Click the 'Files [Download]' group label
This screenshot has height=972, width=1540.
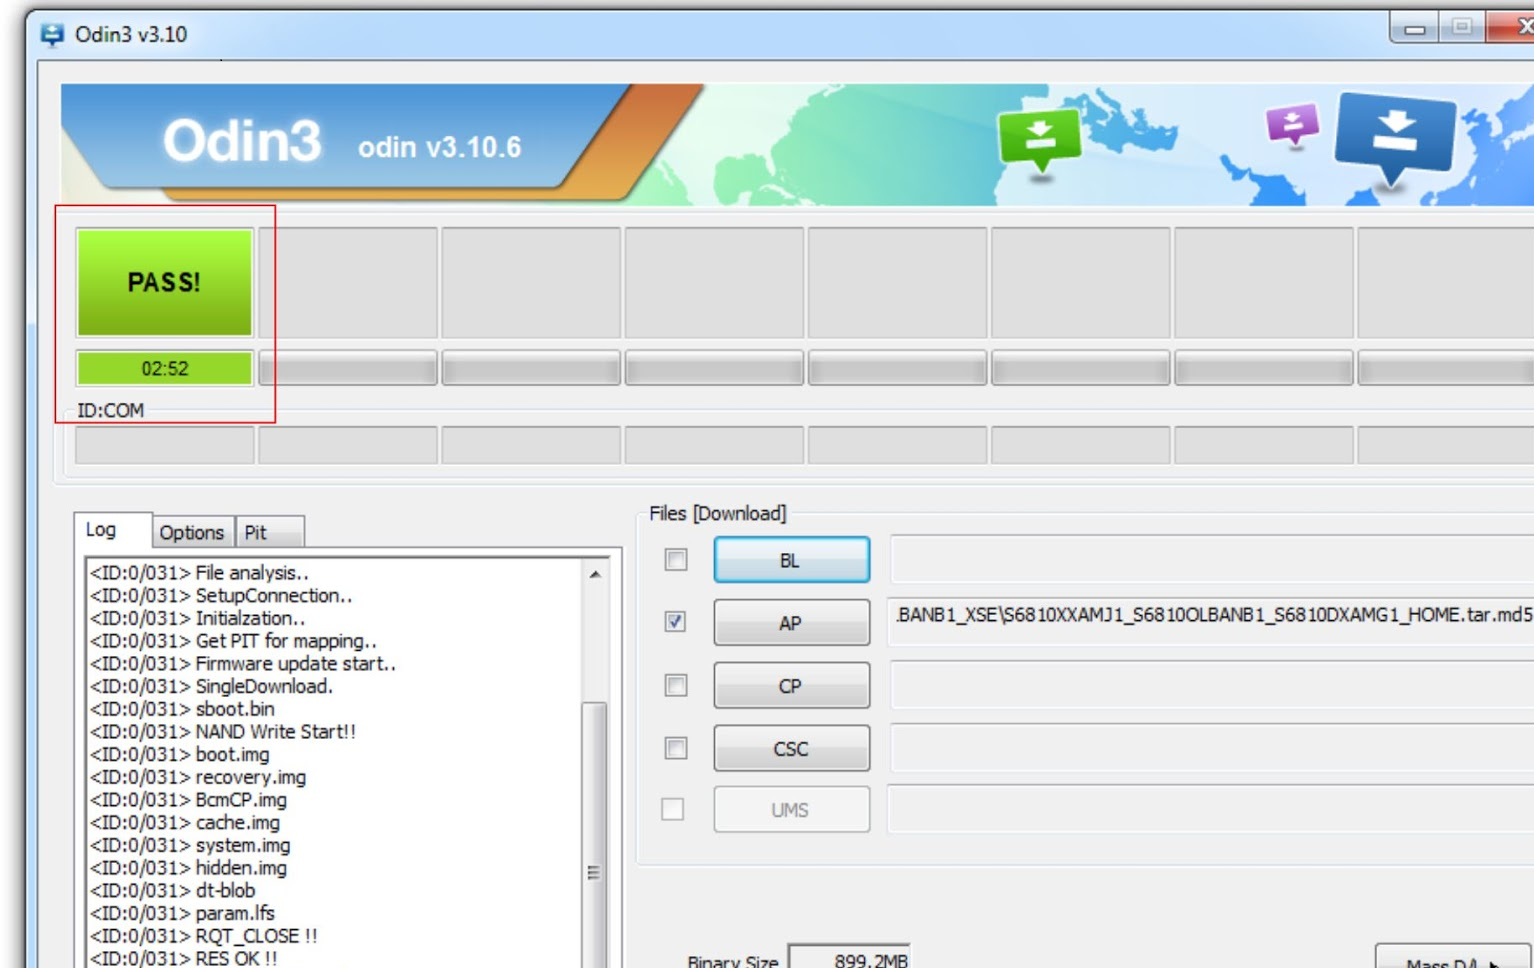click(718, 514)
